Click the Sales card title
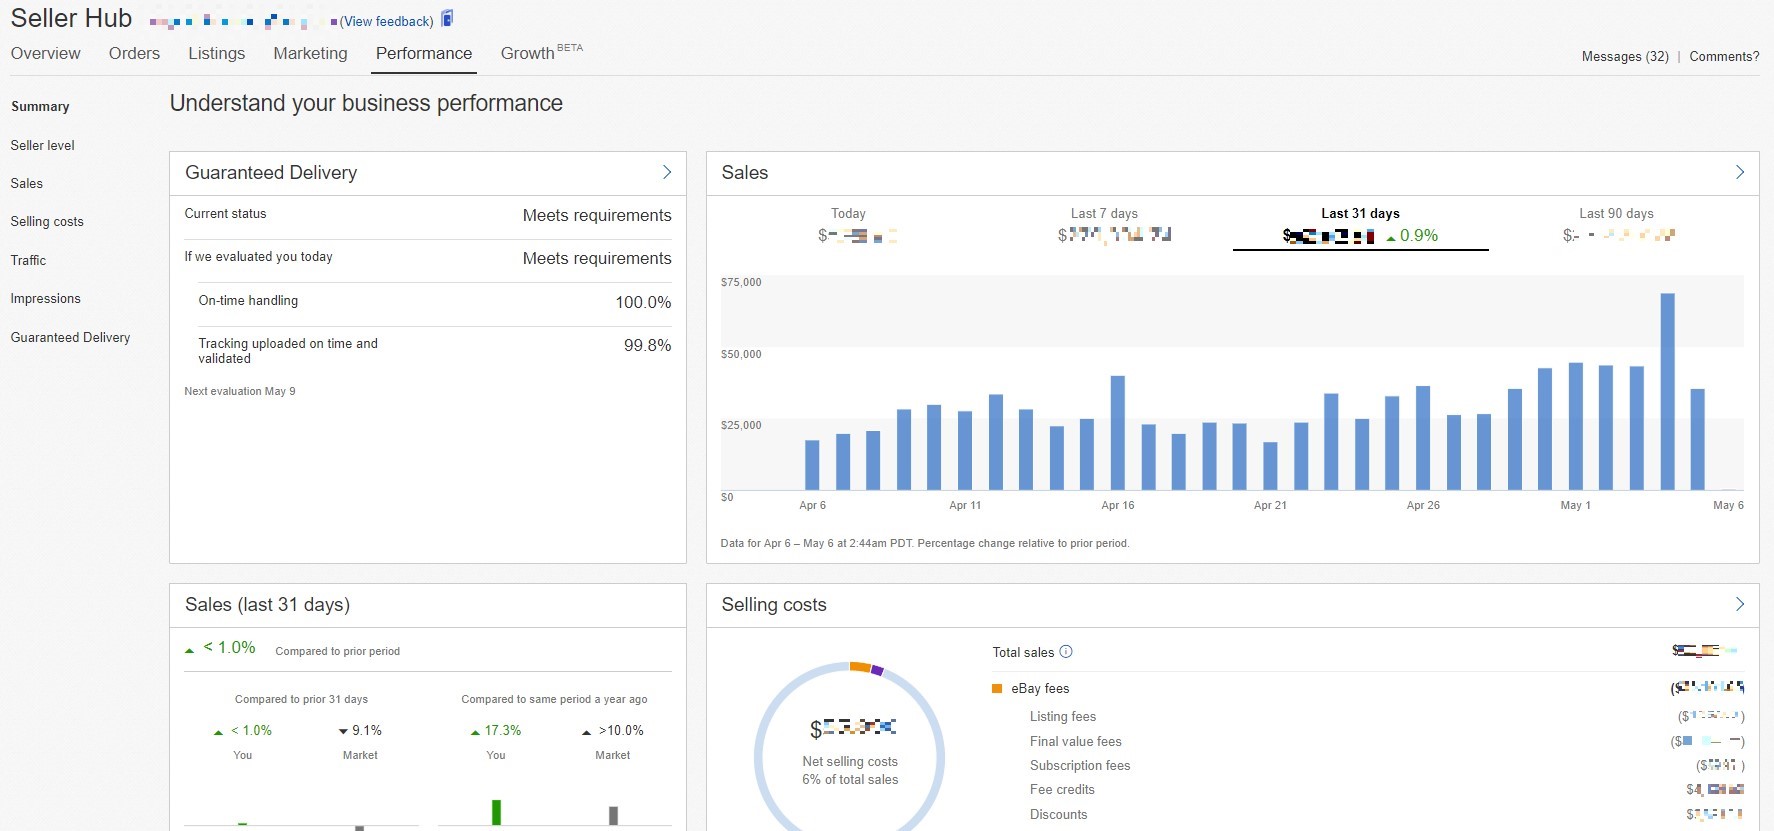This screenshot has height=831, width=1774. (x=745, y=173)
